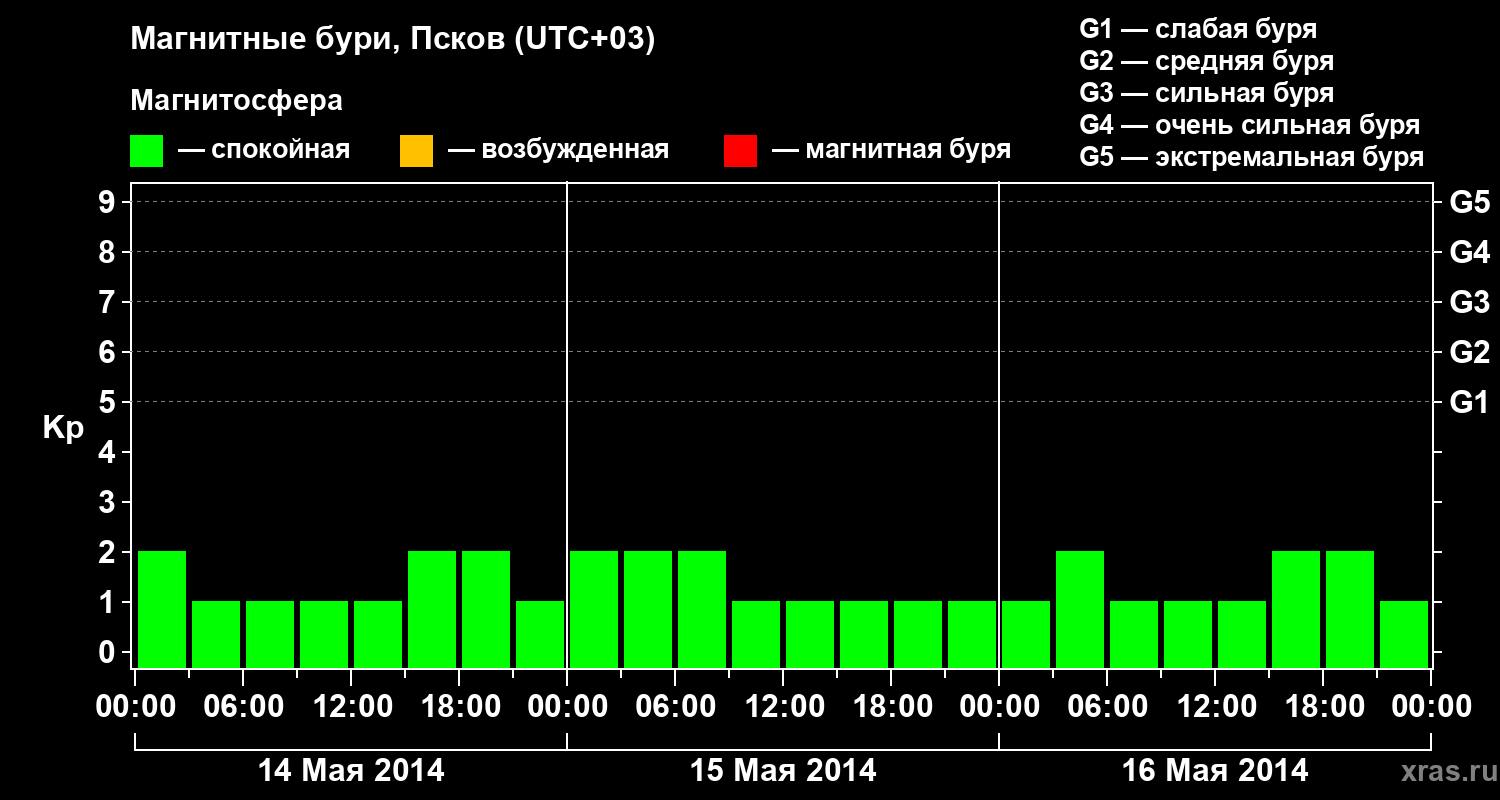This screenshot has width=1500, height=800.
Task: Click the '06:00' time label under 16 Мая
Action: point(1107,707)
